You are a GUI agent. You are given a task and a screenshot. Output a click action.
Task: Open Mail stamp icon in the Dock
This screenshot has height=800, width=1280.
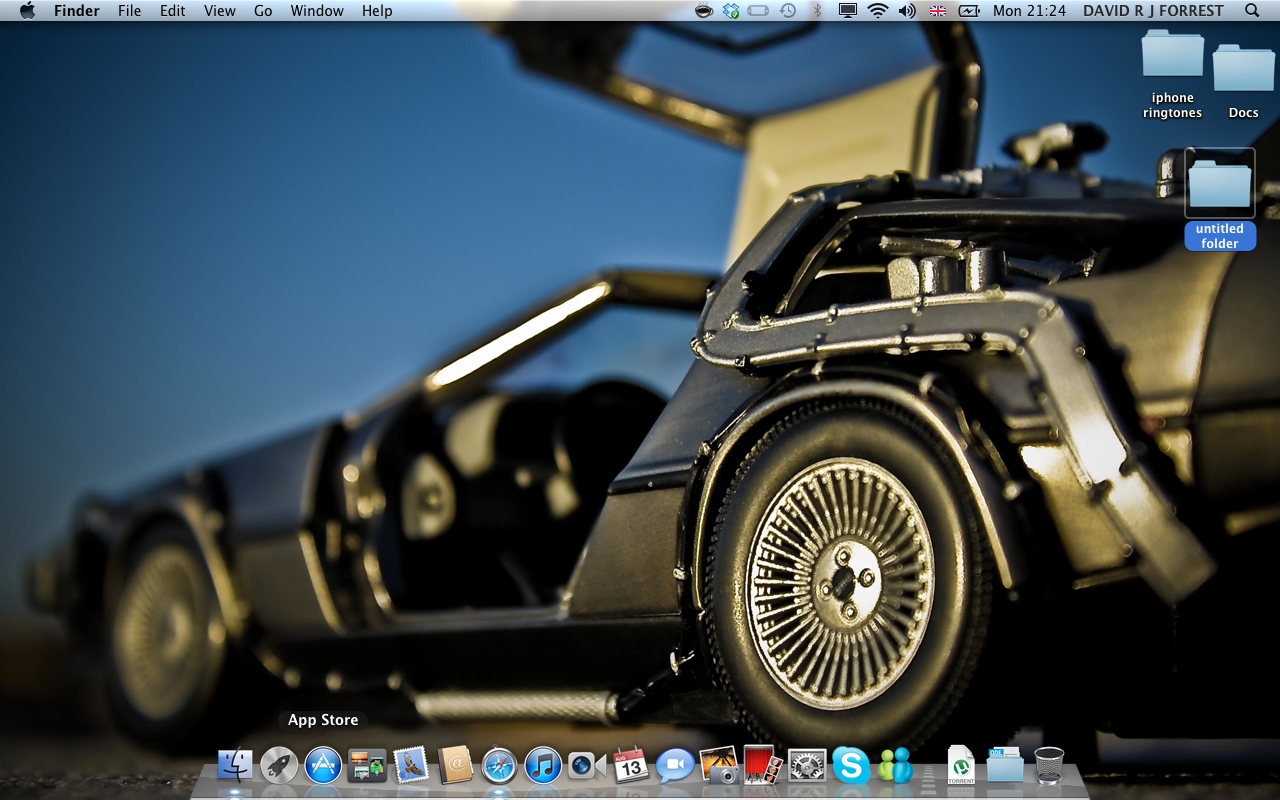pyautogui.click(x=411, y=766)
